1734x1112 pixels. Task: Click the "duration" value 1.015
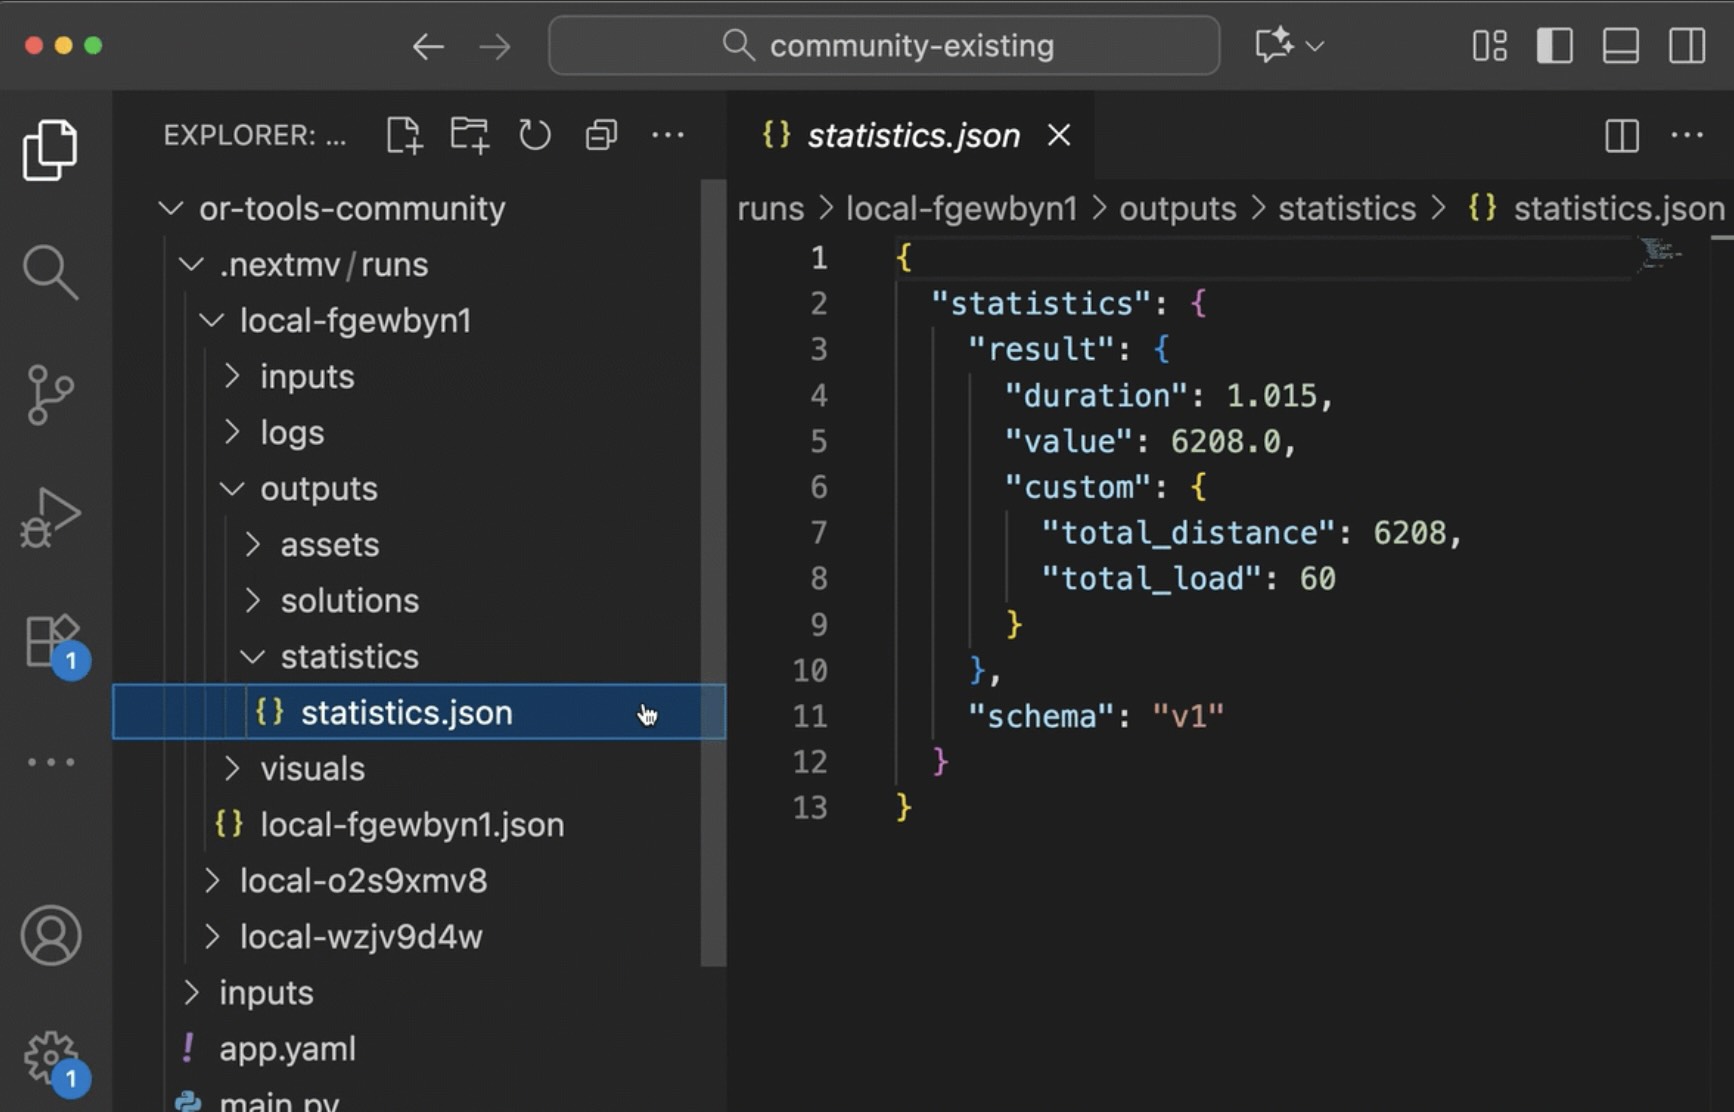1271,395
